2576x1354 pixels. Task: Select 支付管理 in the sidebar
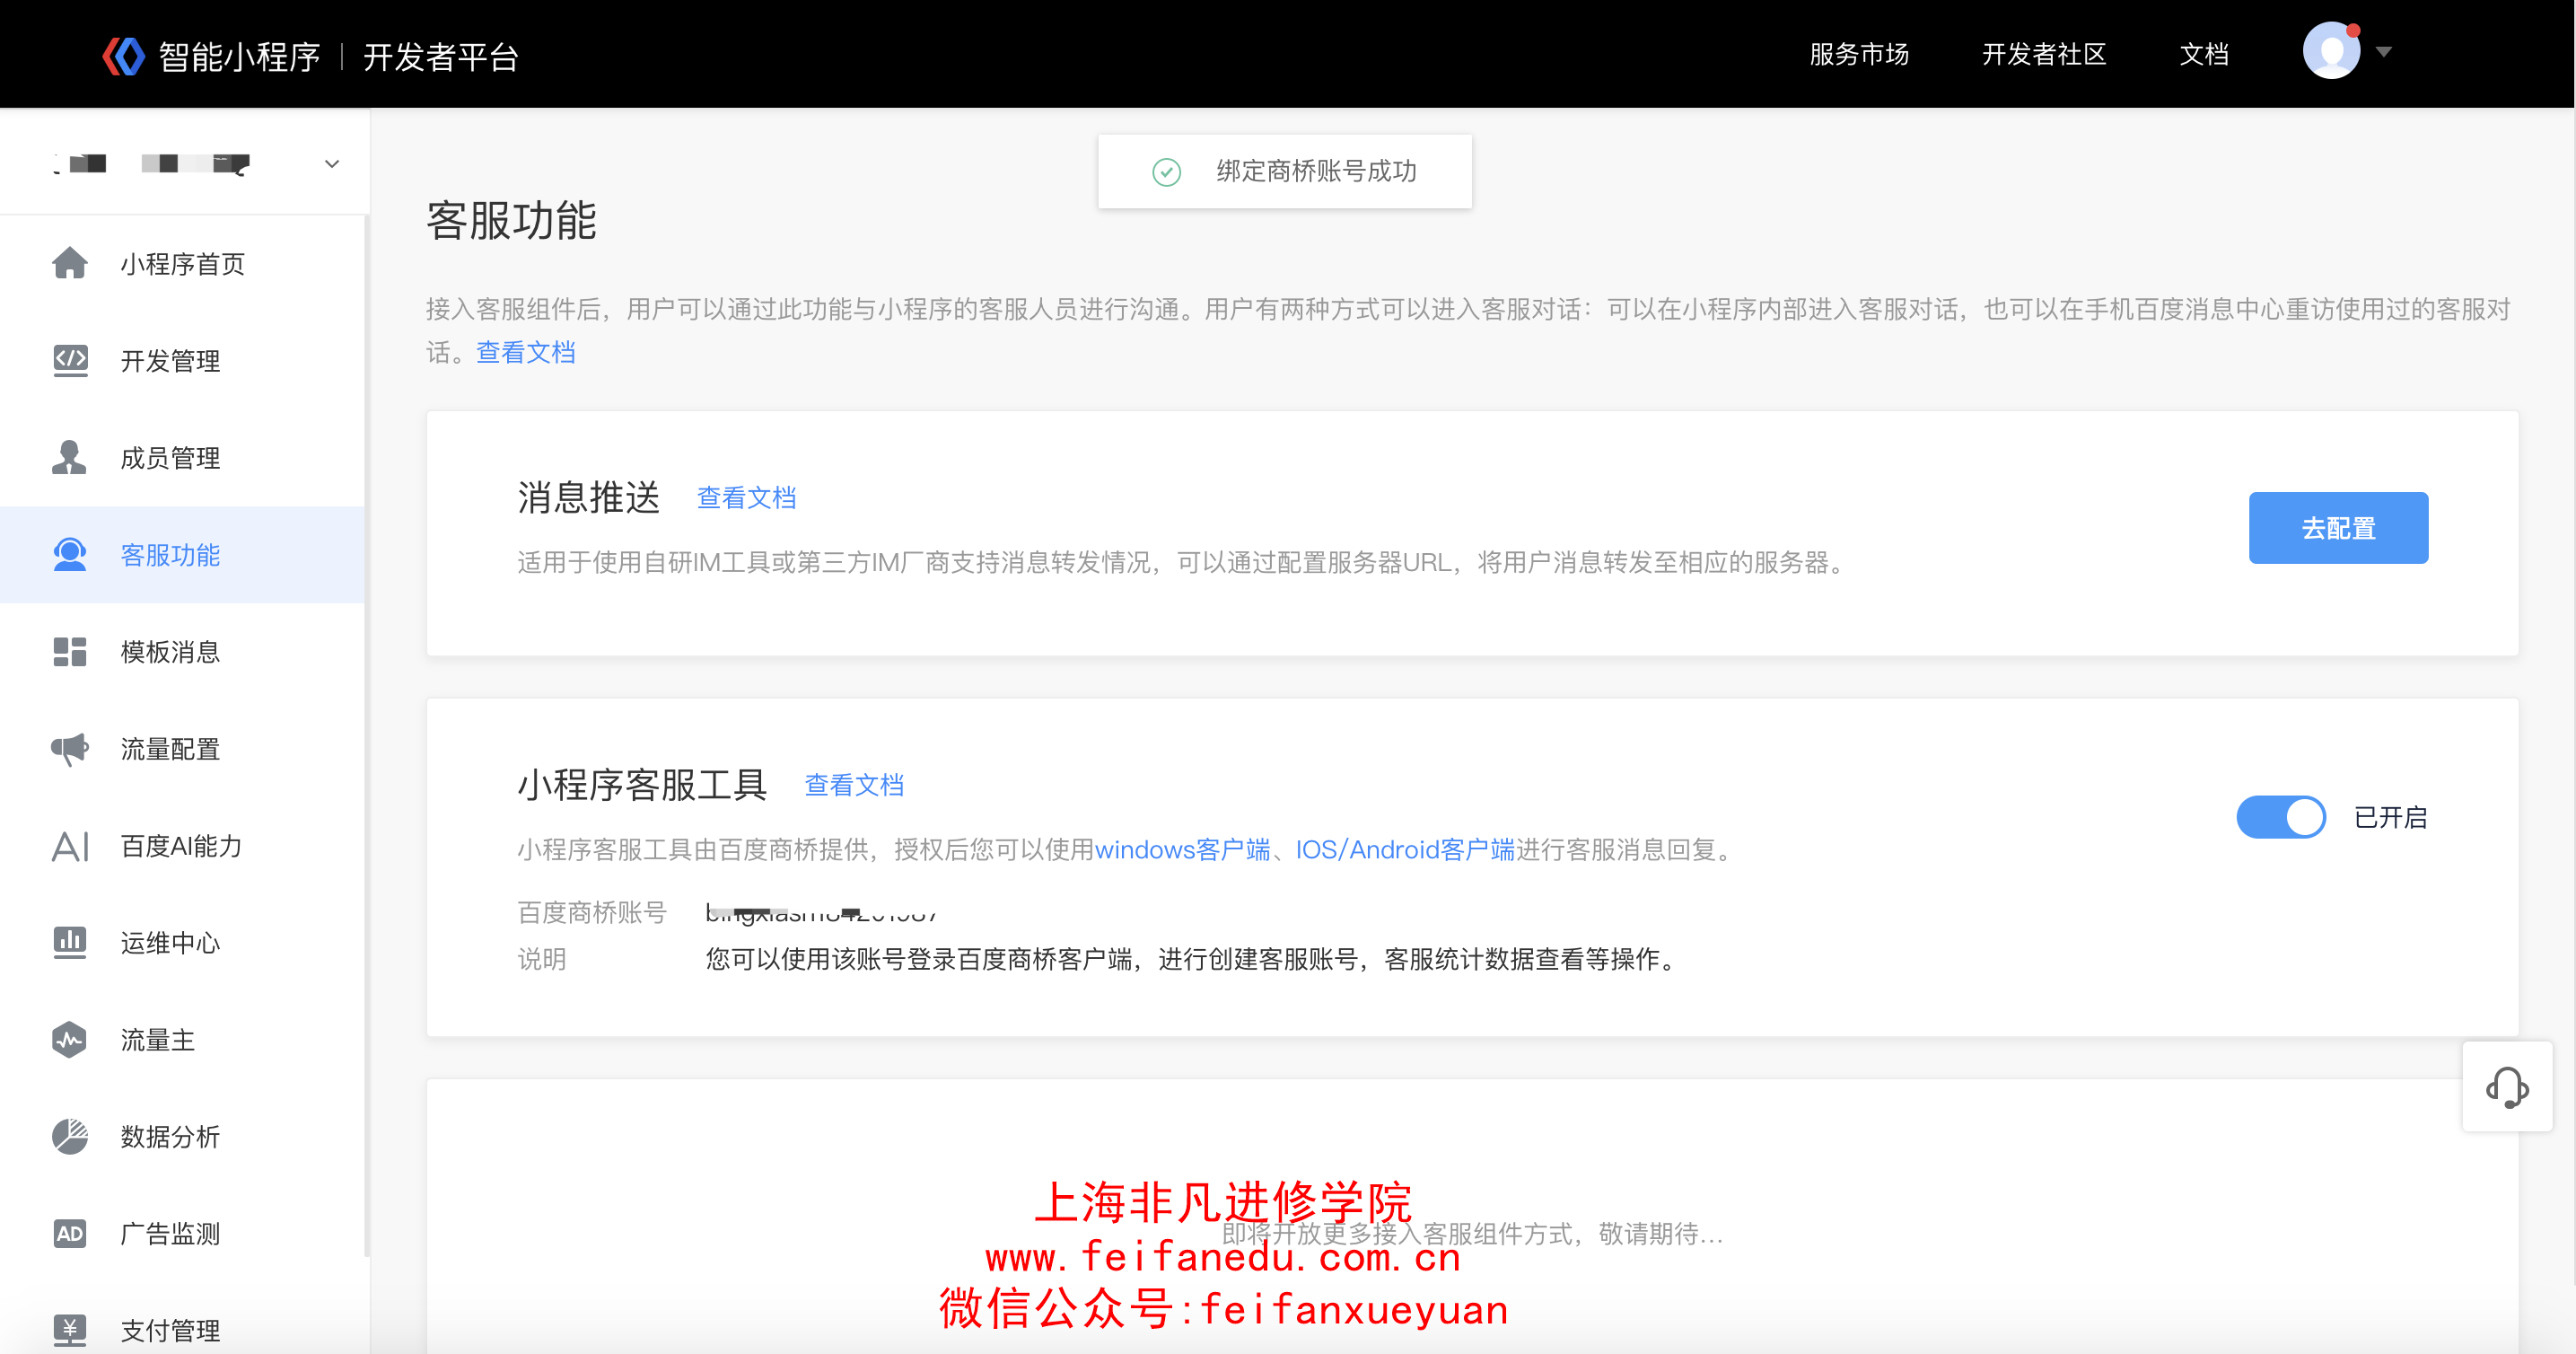click(x=183, y=1328)
